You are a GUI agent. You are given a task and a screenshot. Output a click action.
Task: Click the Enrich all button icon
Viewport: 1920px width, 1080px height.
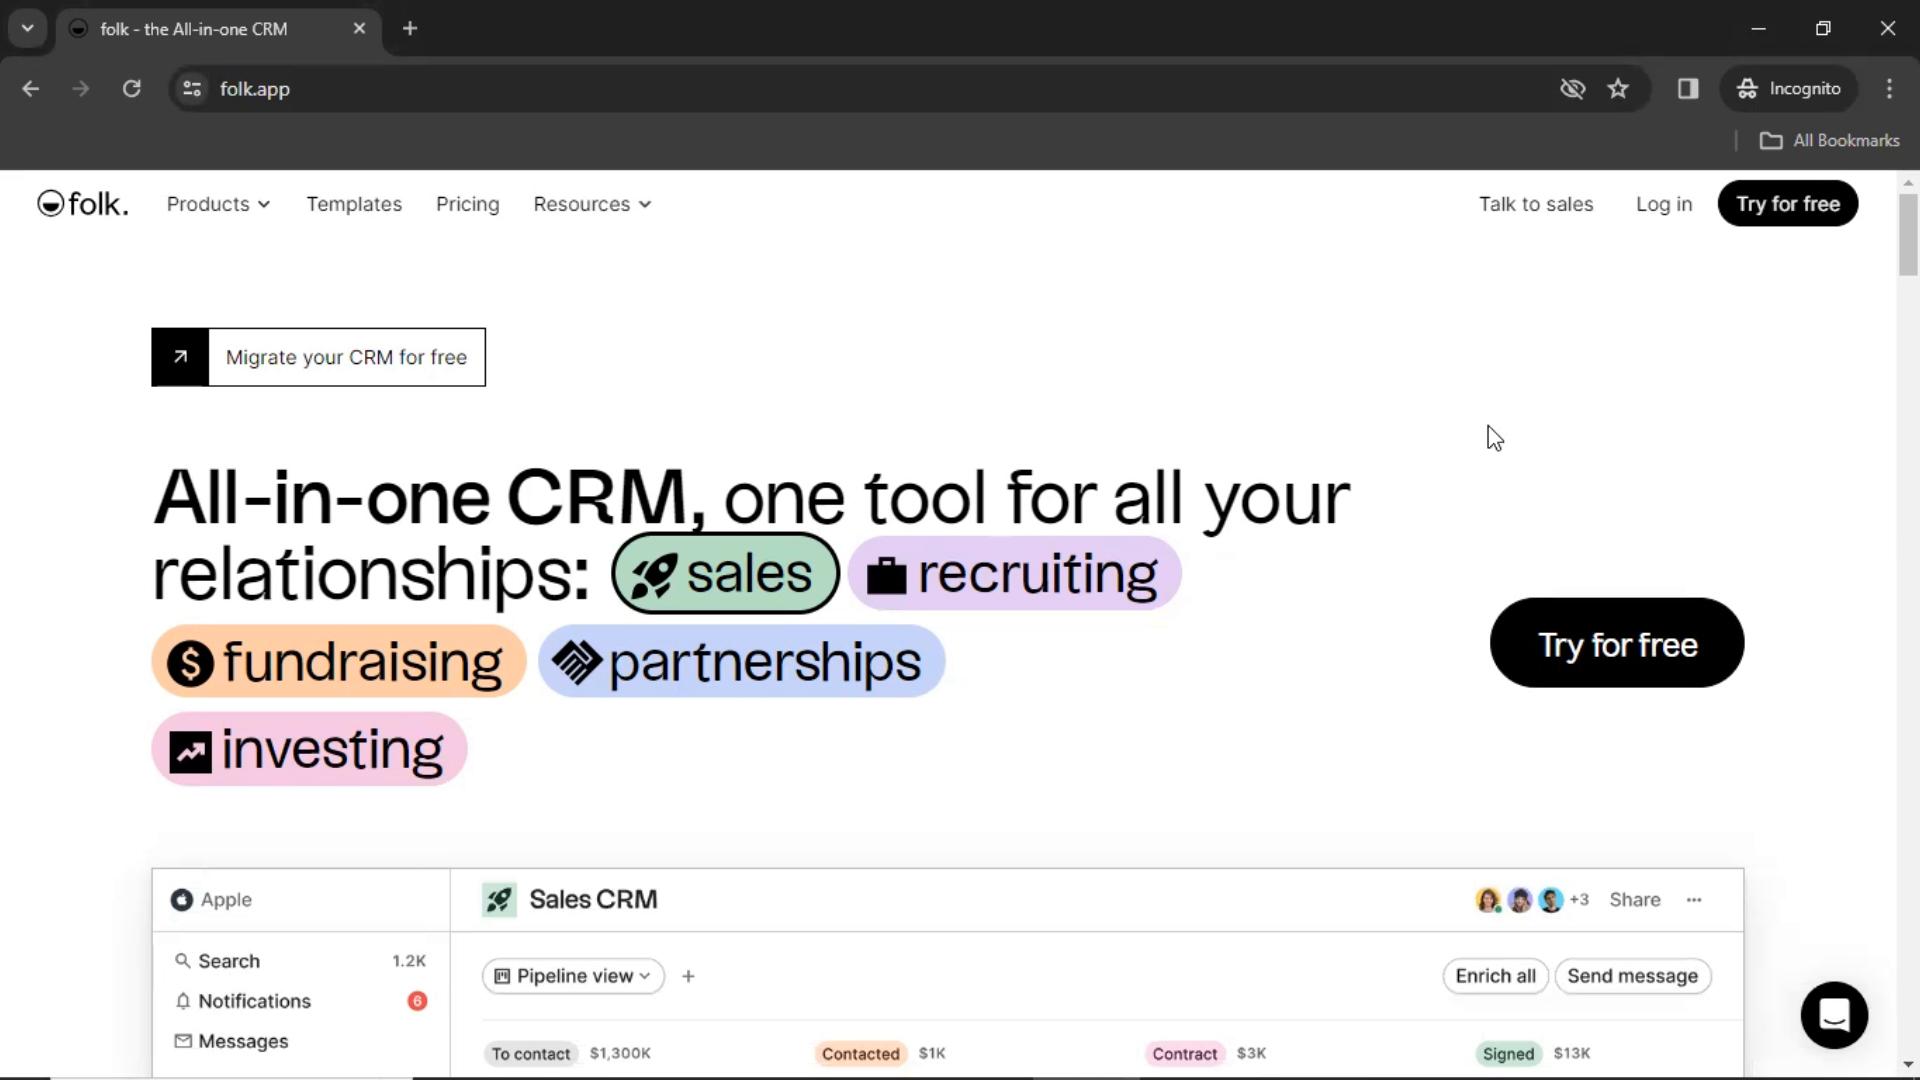pos(1493,975)
